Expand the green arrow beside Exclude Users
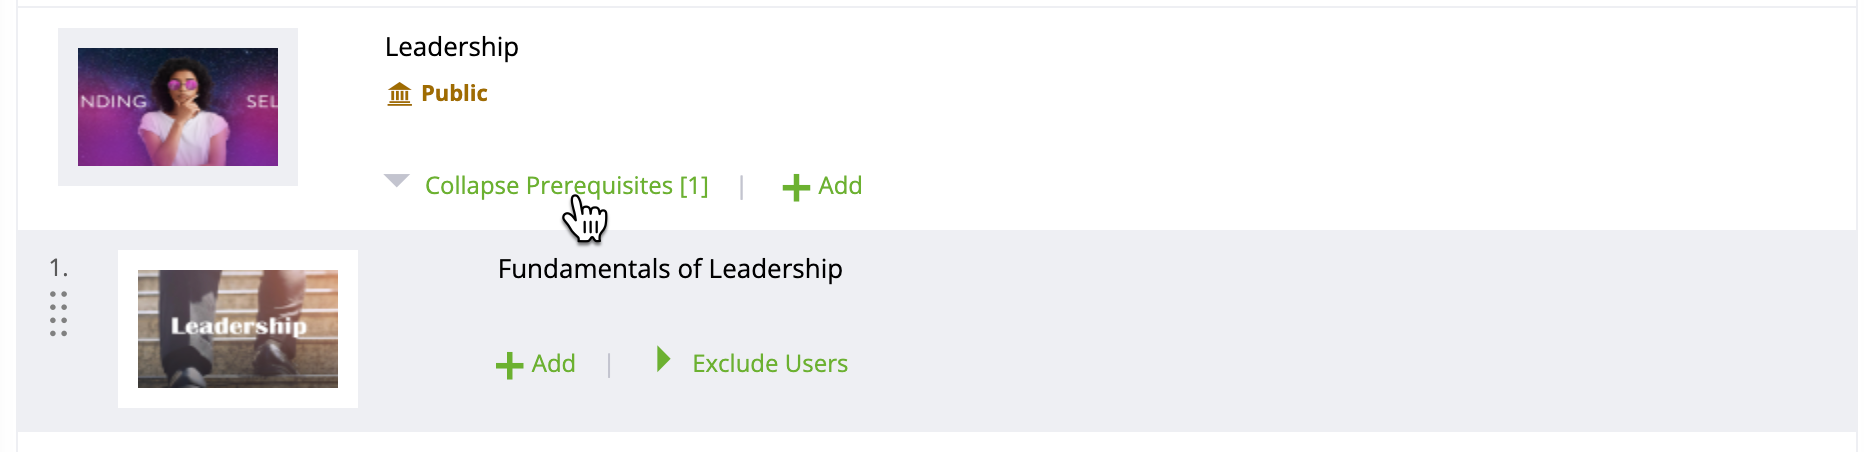This screenshot has width=1864, height=452. [x=663, y=359]
